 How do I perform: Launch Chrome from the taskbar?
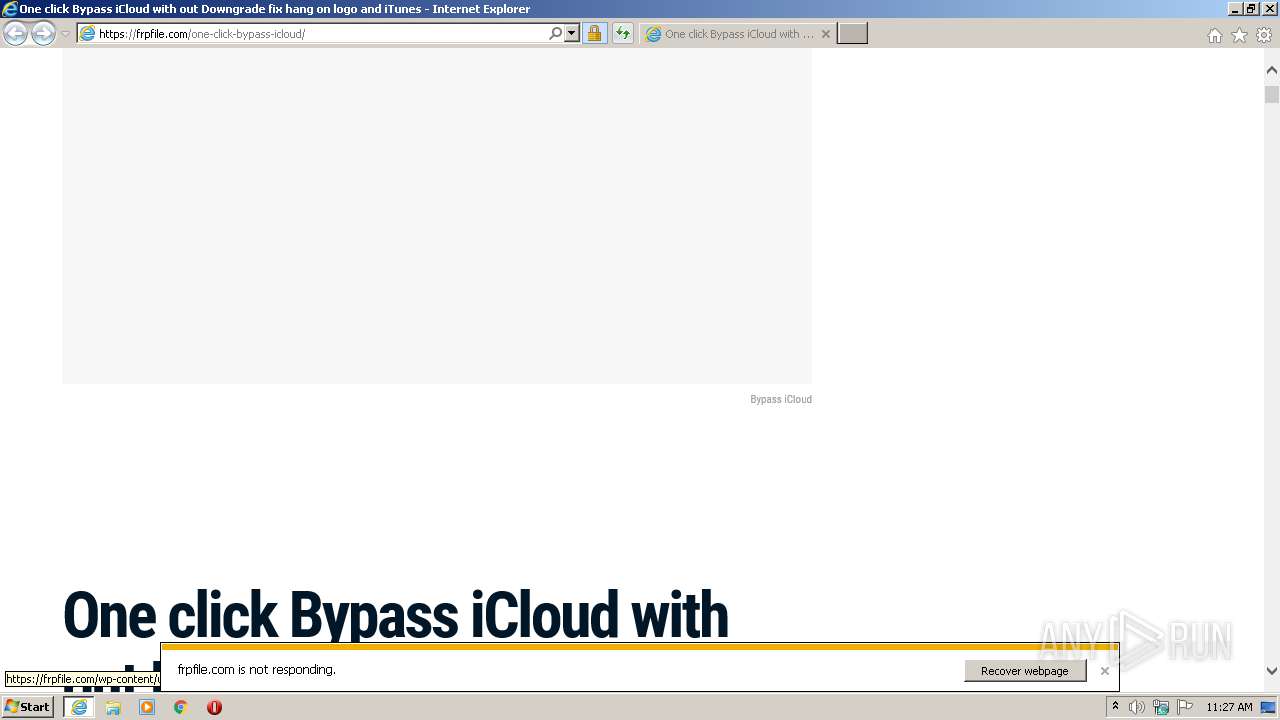(181, 707)
